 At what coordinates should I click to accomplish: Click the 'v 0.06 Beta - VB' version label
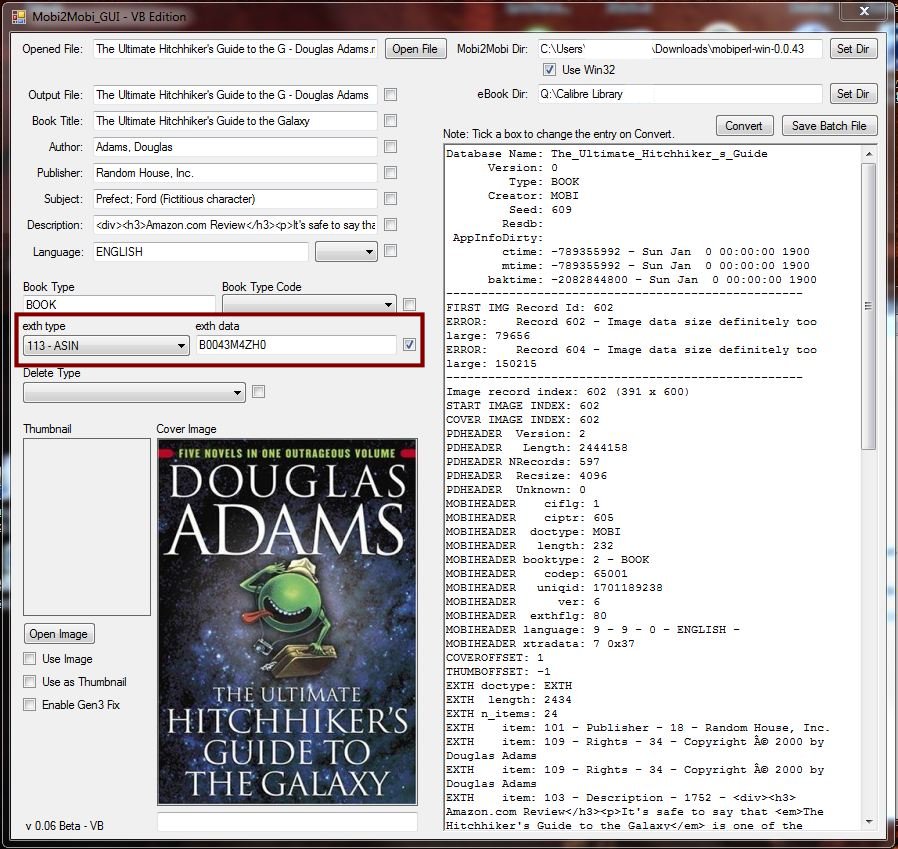[x=65, y=826]
